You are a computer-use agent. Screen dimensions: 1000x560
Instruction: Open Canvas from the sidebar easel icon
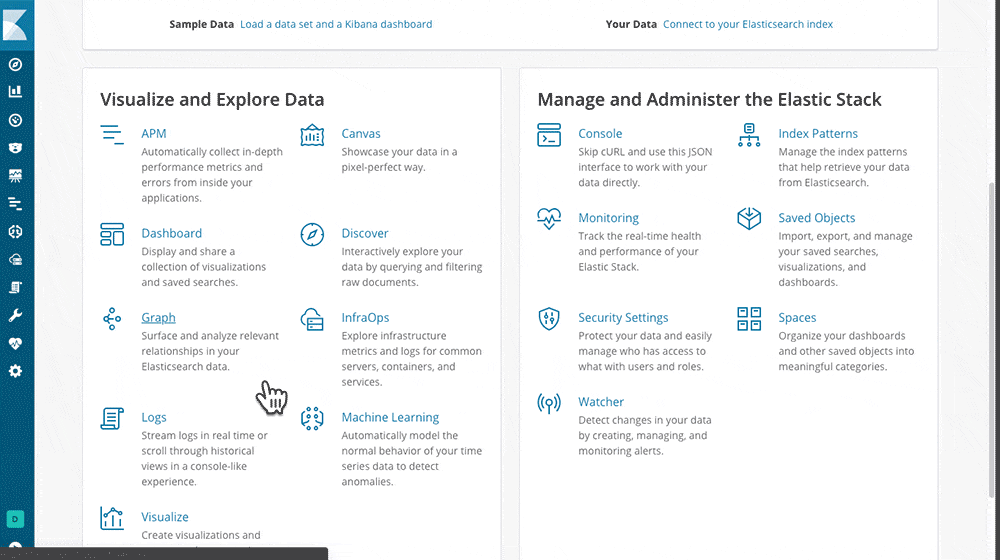pyautogui.click(x=15, y=175)
